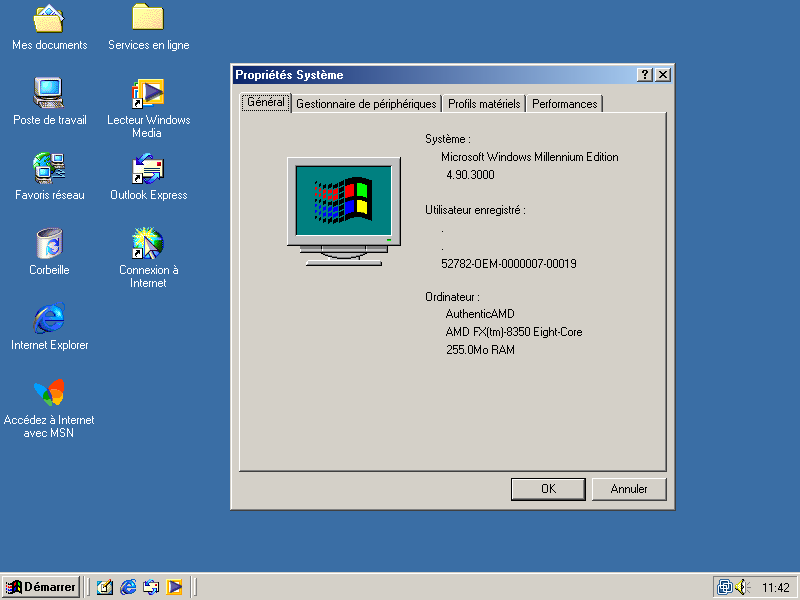The height and width of the screenshot is (600, 800).
Task: Click AMD FX(tm)-8350 Eight-Core text
Action: [514, 332]
